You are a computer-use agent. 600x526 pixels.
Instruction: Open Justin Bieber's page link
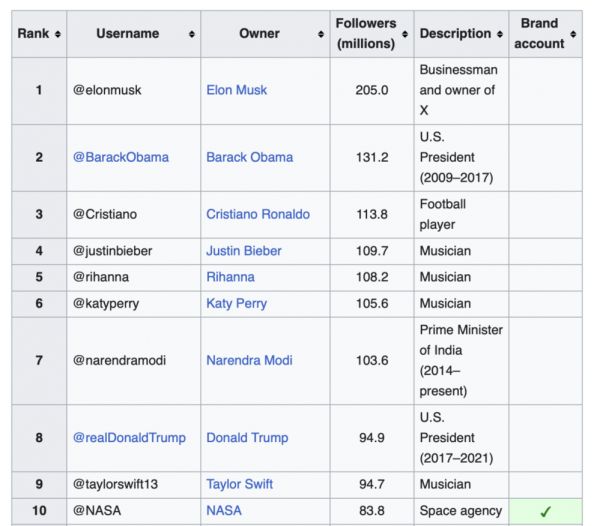pos(244,251)
